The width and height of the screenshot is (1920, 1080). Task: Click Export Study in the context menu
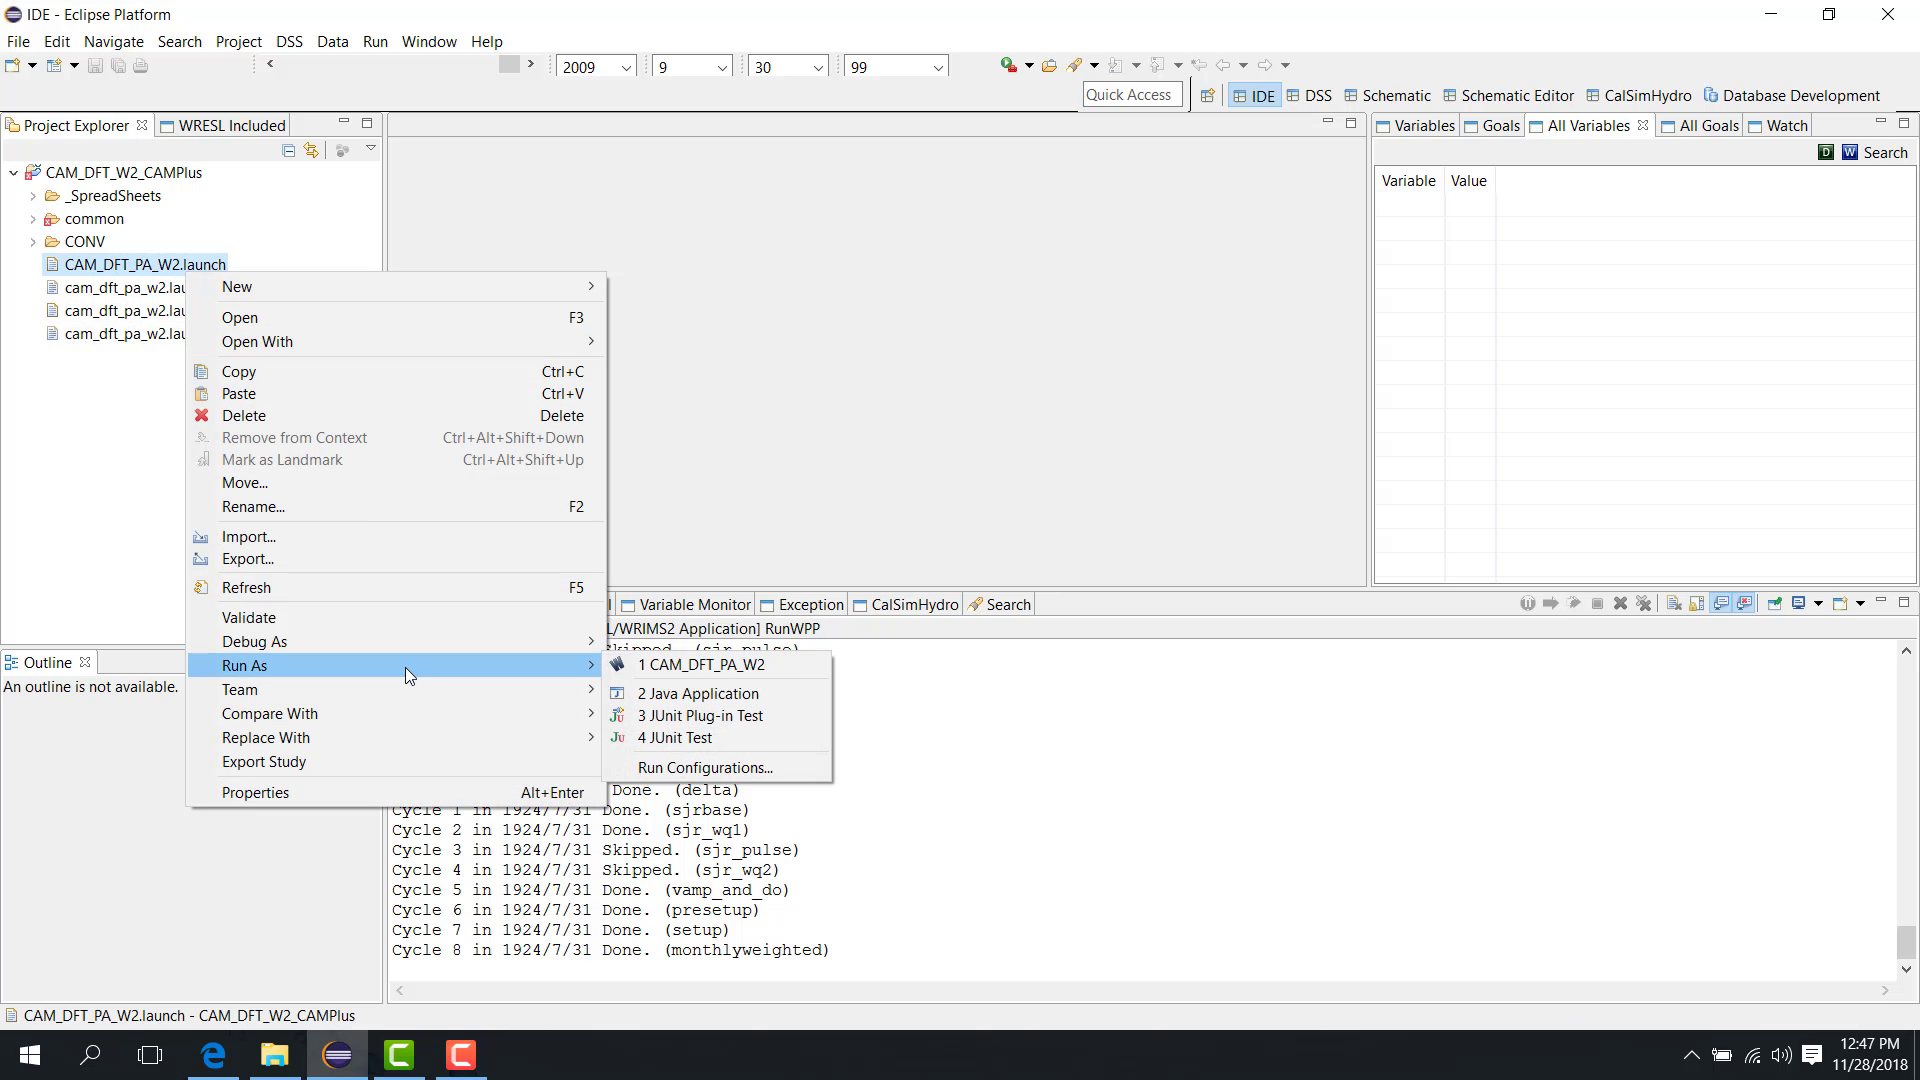(396, 762)
